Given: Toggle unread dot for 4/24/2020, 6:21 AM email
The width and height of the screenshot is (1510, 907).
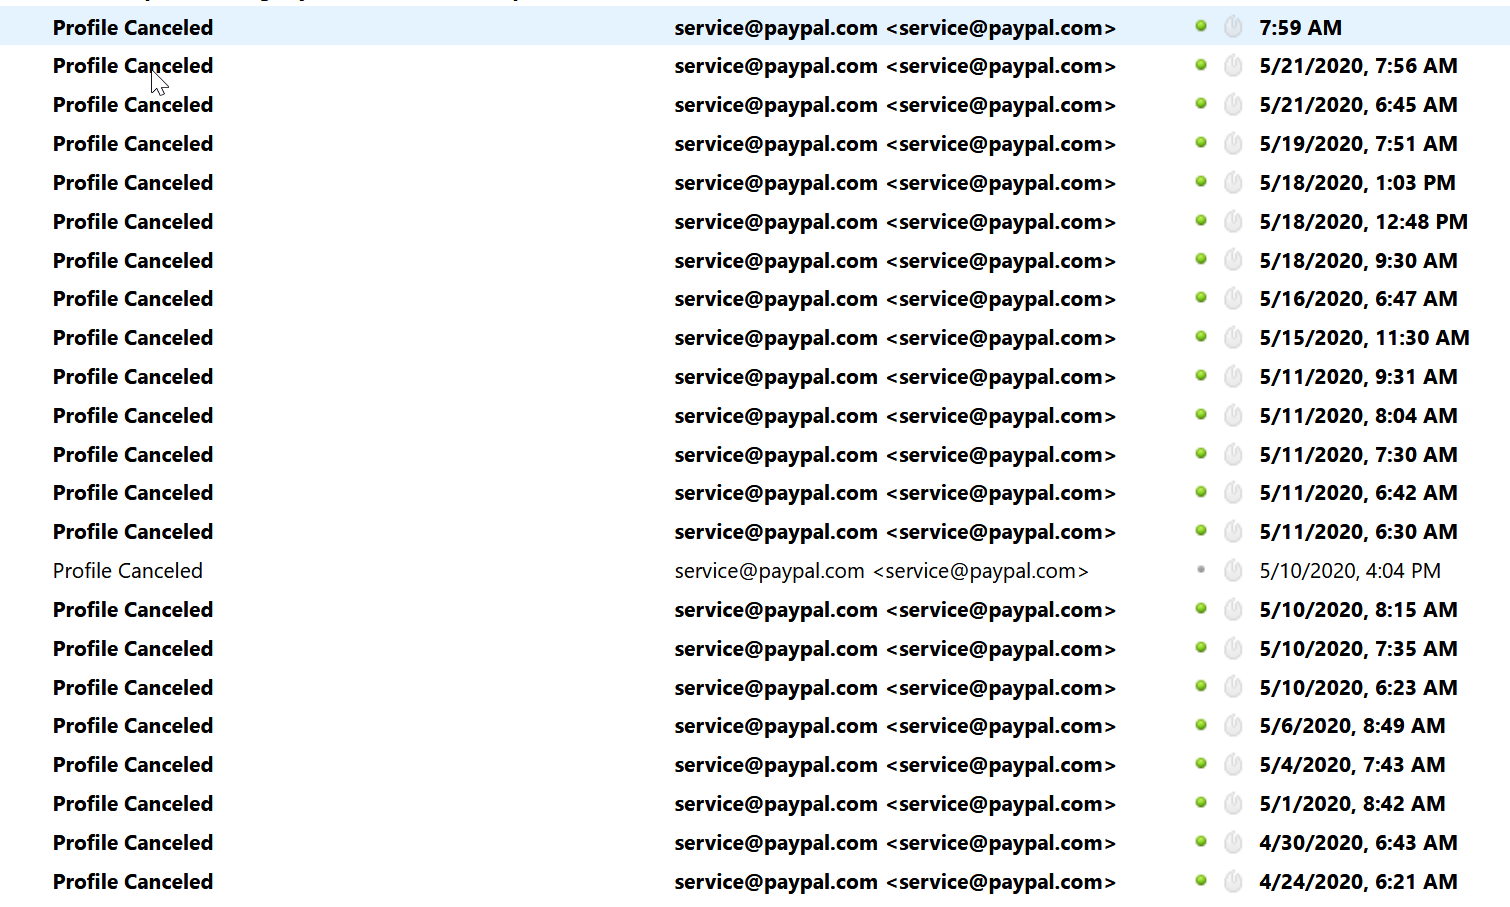Looking at the screenshot, I should (1201, 880).
